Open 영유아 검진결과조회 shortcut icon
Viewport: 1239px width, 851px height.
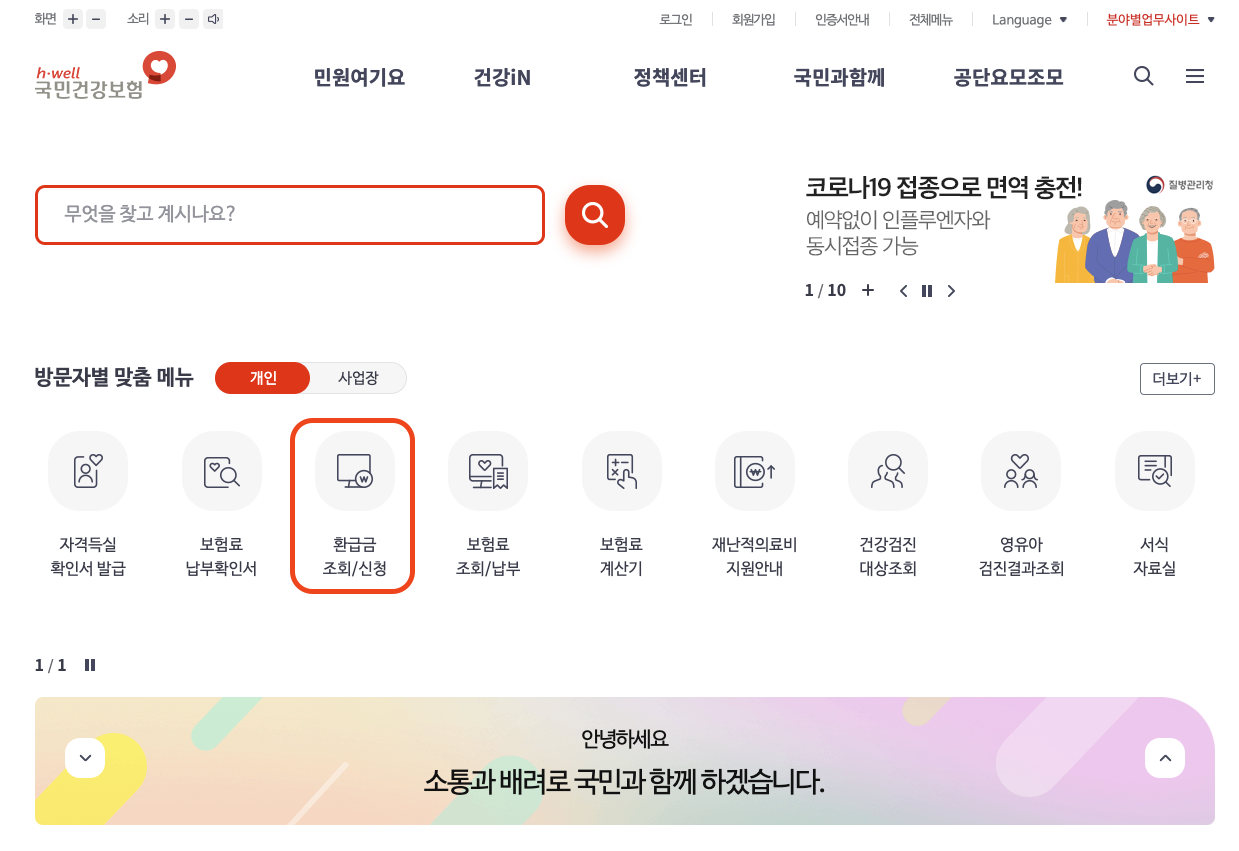click(x=1021, y=470)
